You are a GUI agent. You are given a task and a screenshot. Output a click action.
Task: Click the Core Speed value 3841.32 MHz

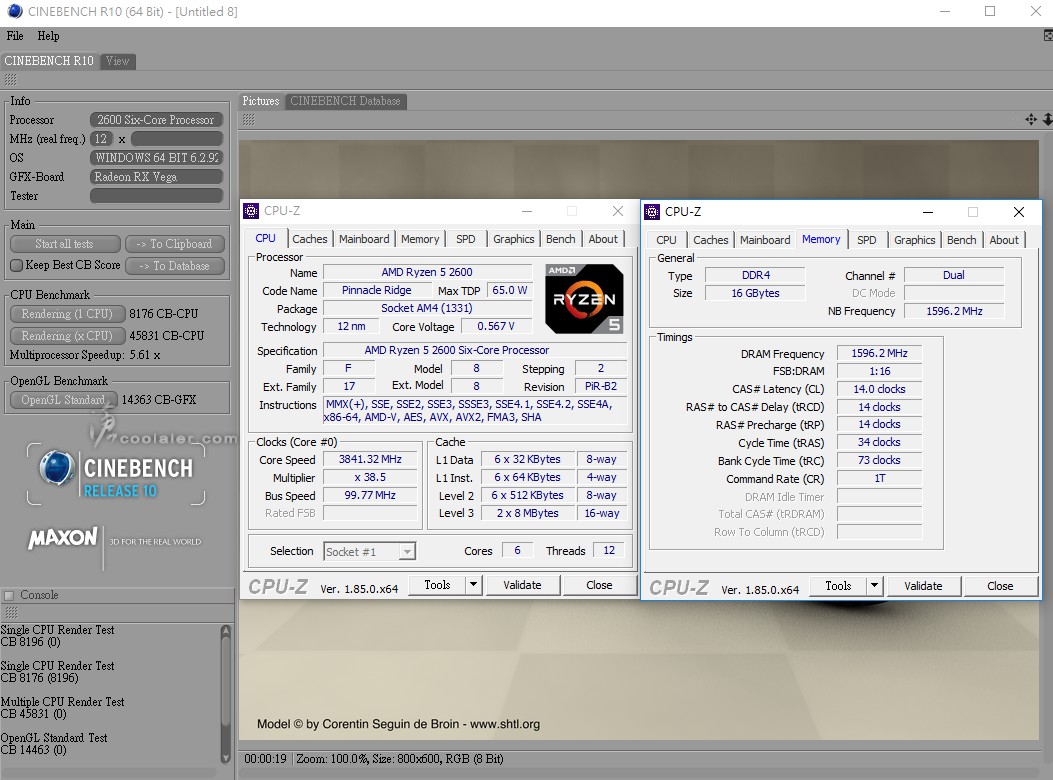point(370,460)
